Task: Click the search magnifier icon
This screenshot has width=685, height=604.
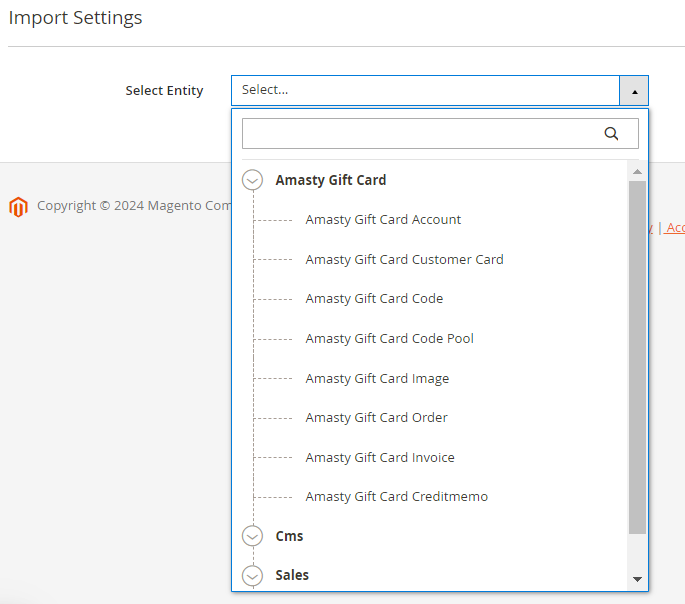Action: click(611, 133)
